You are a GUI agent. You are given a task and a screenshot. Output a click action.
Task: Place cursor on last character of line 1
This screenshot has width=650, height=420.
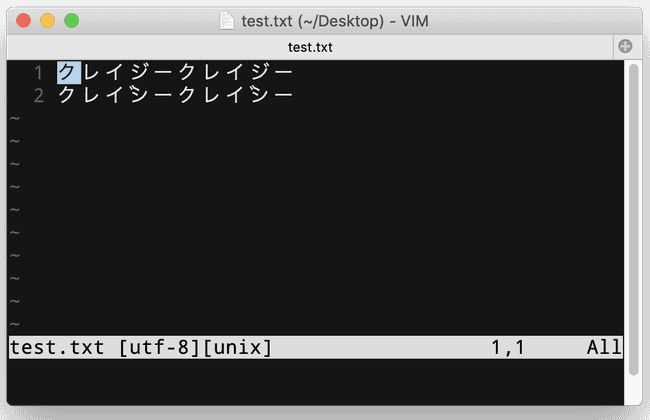point(284,73)
